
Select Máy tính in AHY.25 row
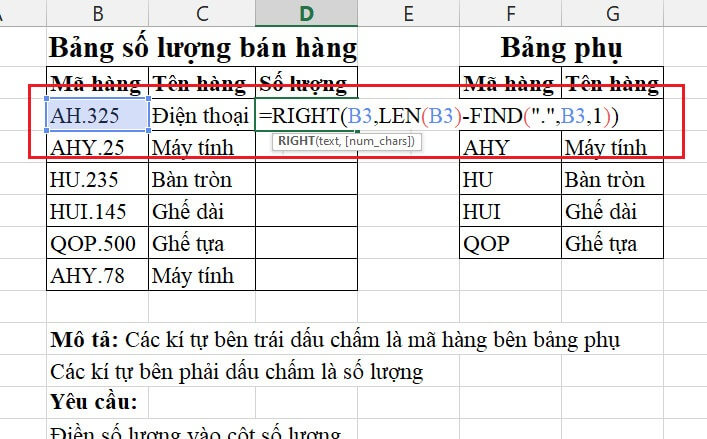click(x=202, y=147)
